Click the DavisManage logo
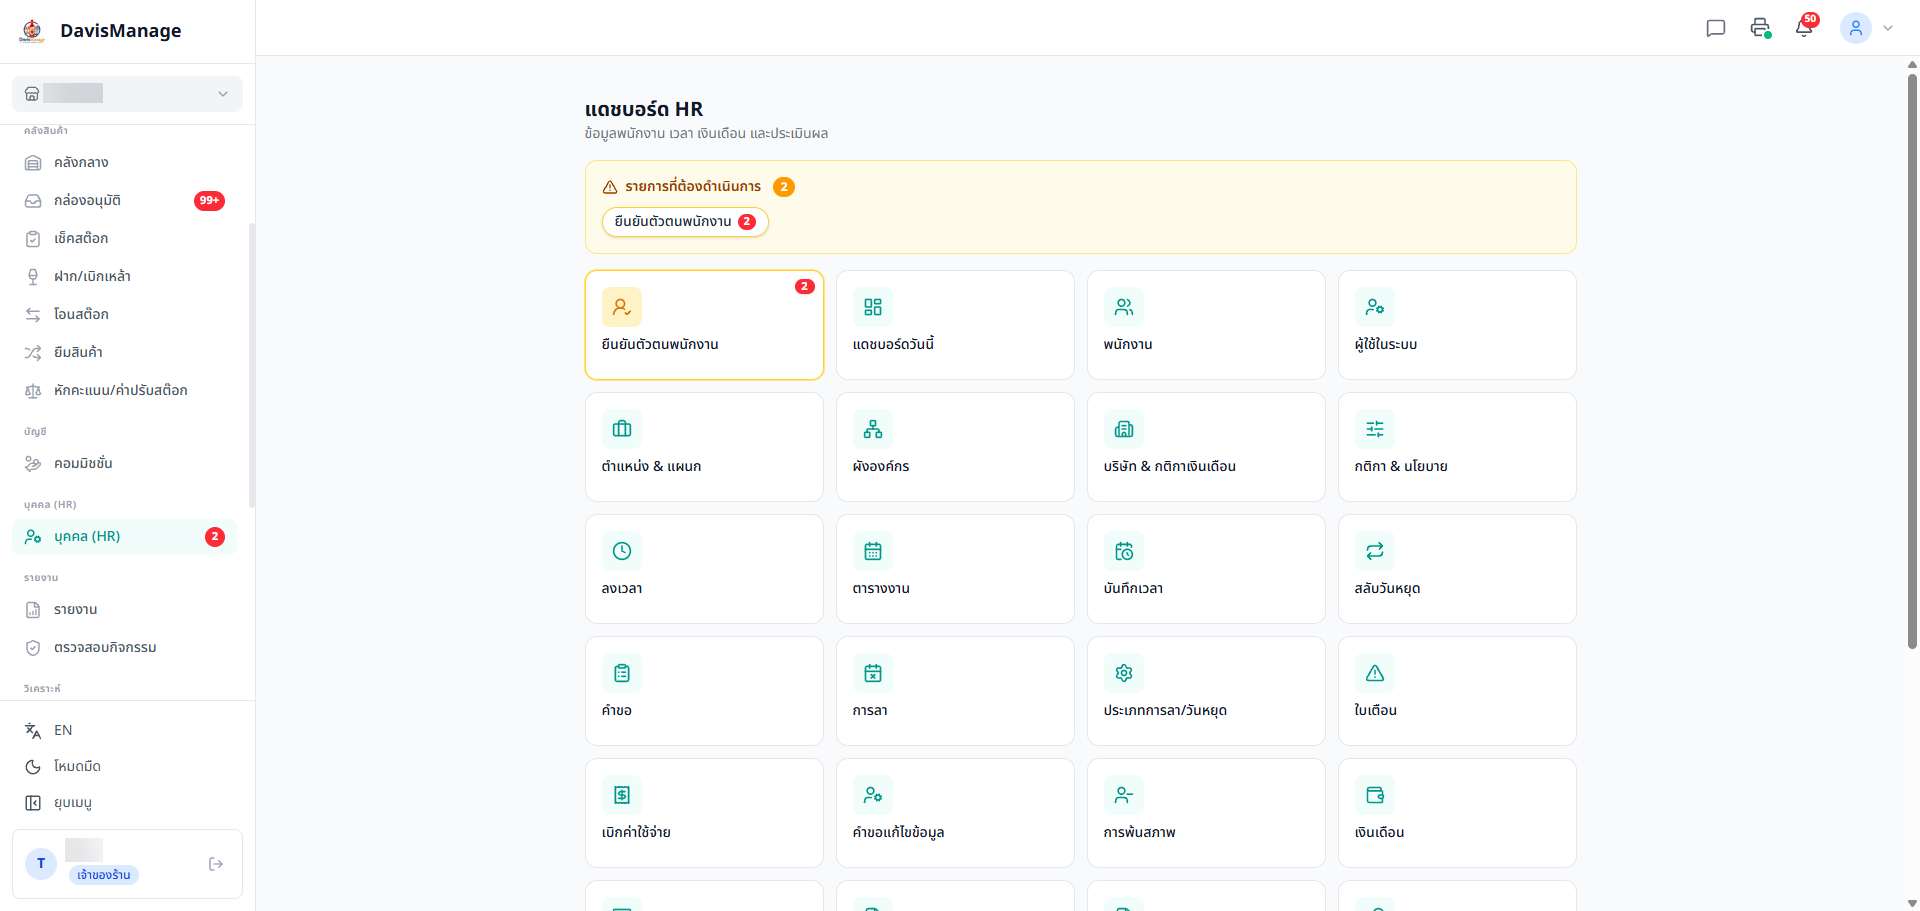This screenshot has height=911, width=1920. click(x=32, y=31)
